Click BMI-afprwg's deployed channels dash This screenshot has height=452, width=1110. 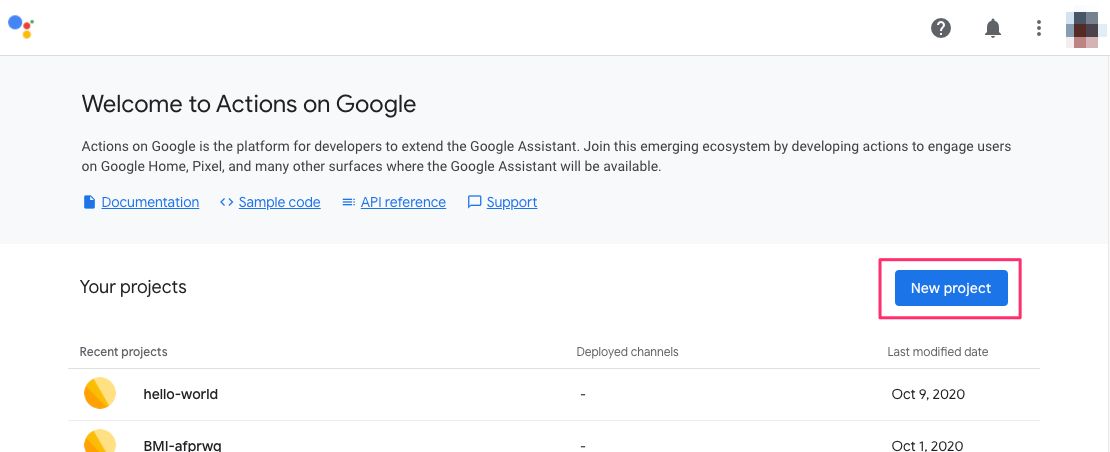pos(582,446)
